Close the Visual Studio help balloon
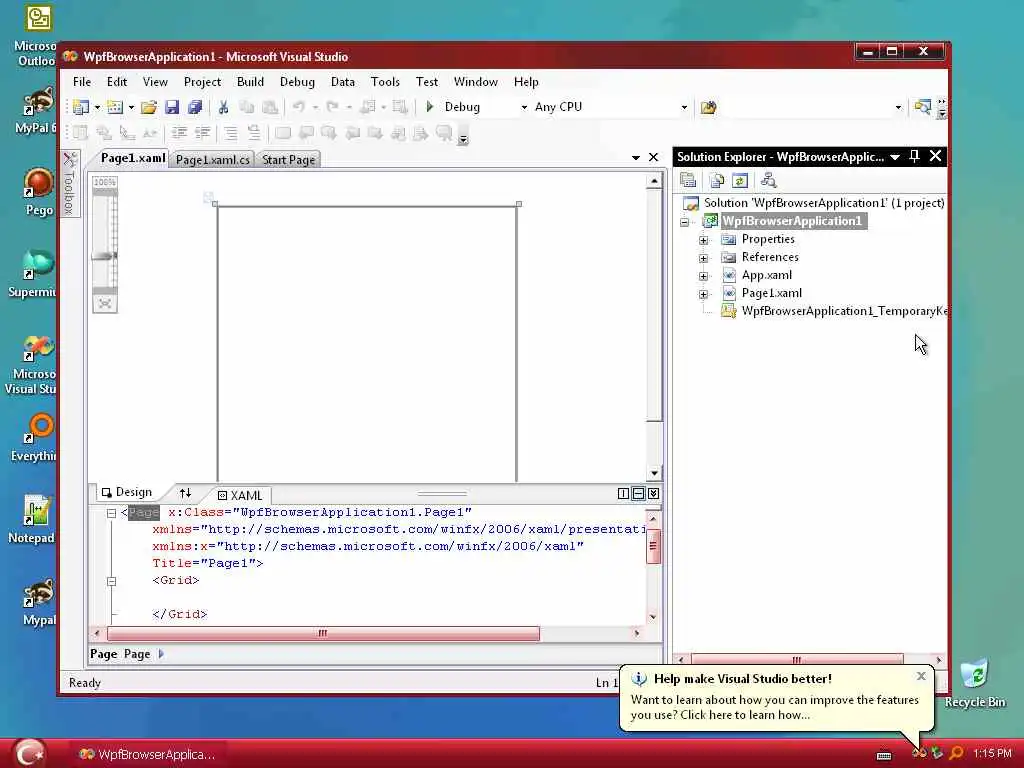 coord(921,676)
